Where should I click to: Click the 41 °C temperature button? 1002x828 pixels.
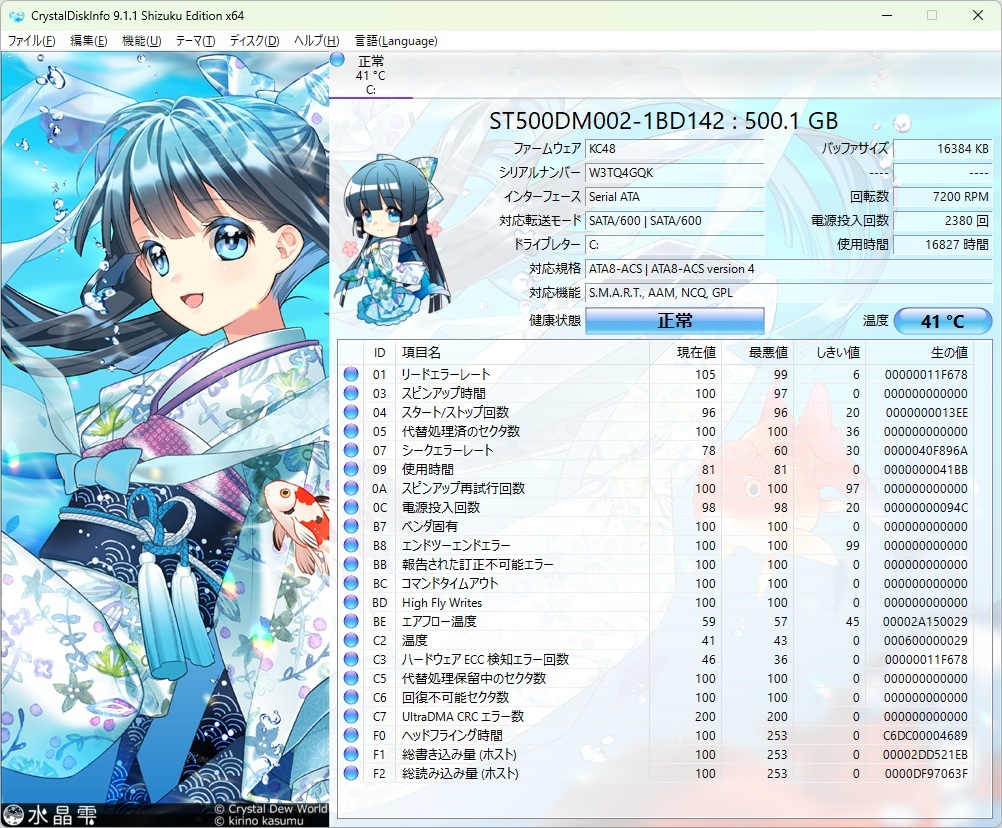(x=943, y=321)
